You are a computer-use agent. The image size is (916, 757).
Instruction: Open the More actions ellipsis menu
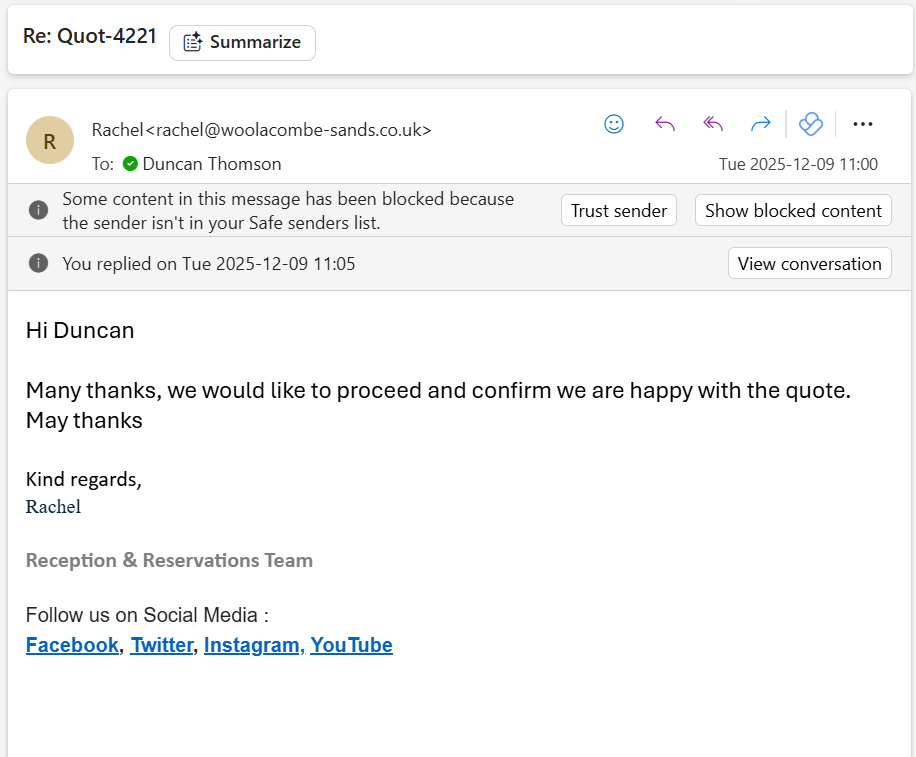tap(863, 124)
